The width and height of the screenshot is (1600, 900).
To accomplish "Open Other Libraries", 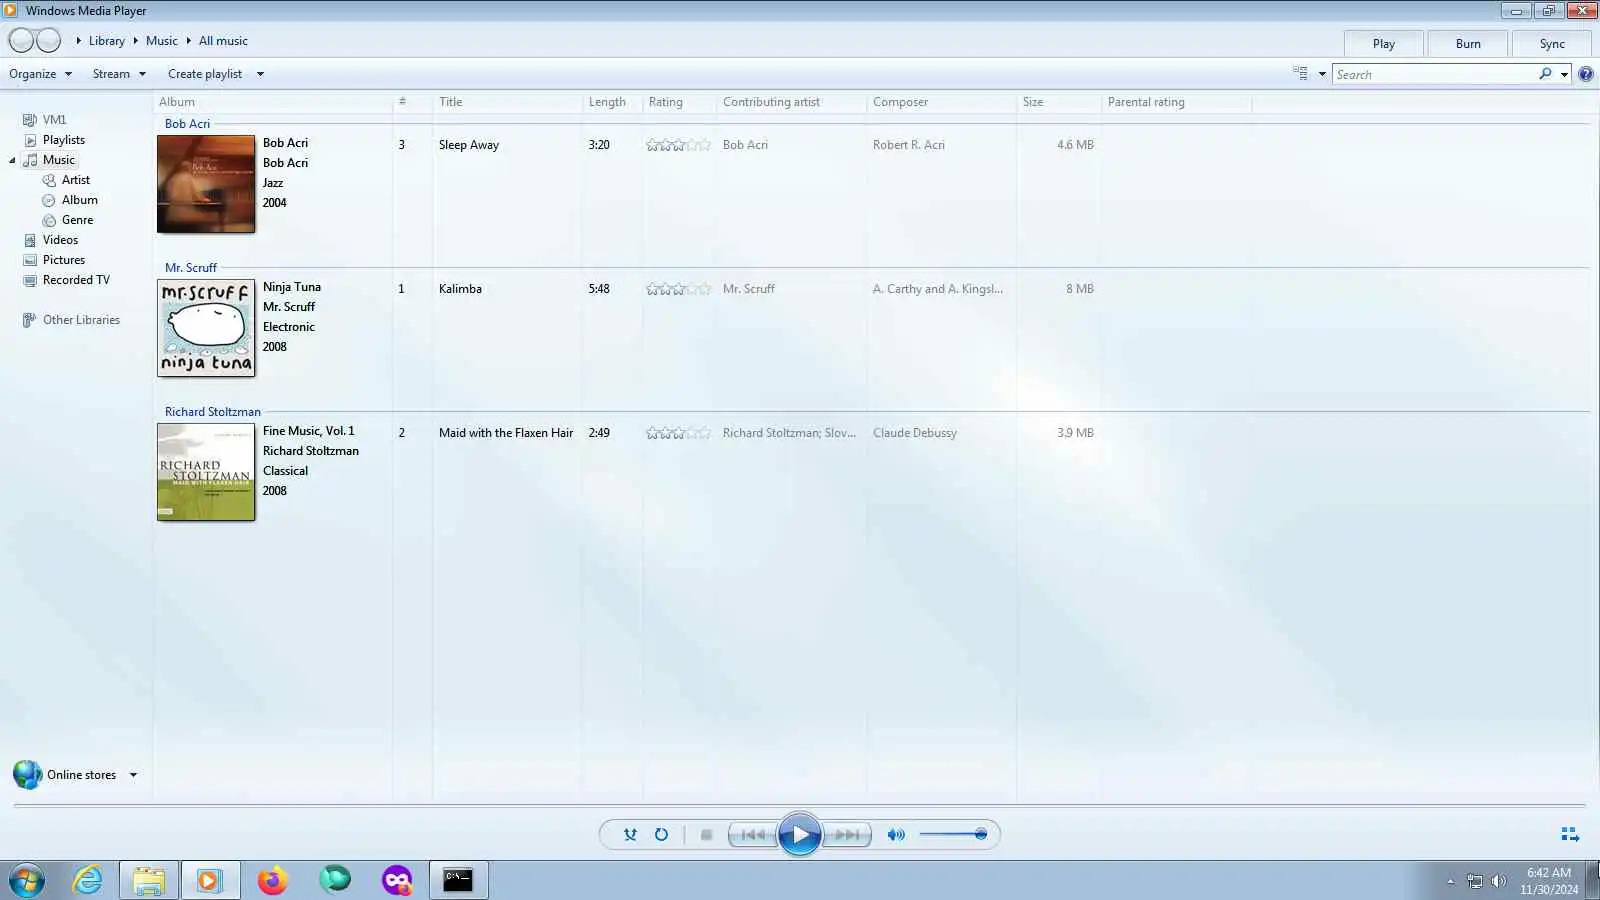I will coord(71,320).
